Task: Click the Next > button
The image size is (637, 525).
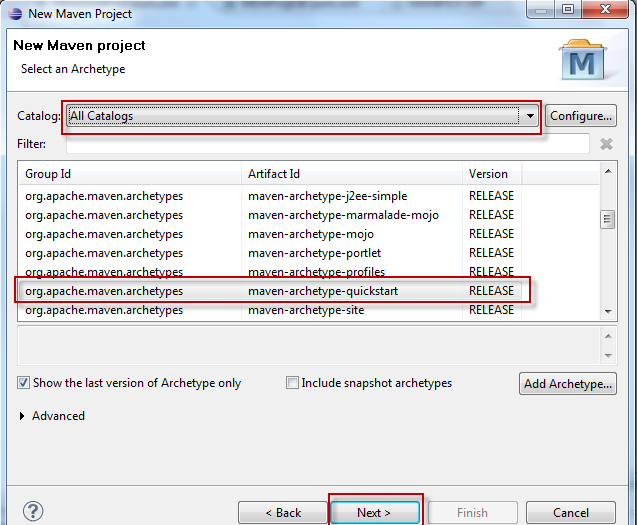Action: coord(375,513)
